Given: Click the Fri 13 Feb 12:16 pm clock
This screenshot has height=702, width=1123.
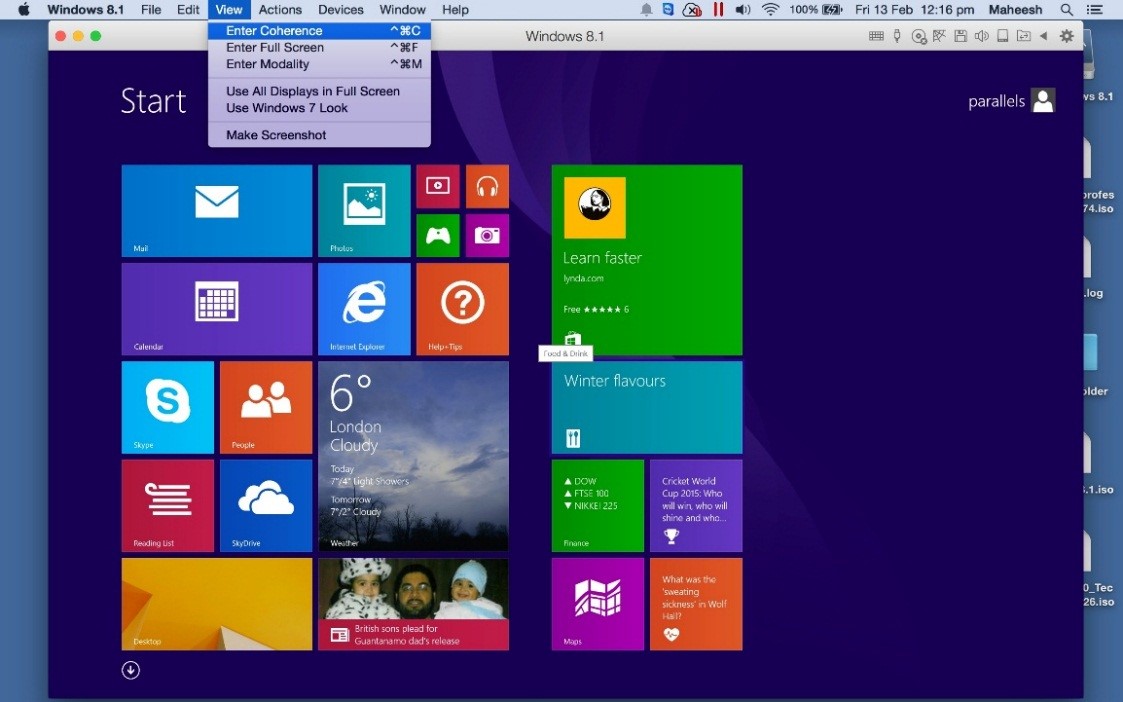Looking at the screenshot, I should coord(915,9).
